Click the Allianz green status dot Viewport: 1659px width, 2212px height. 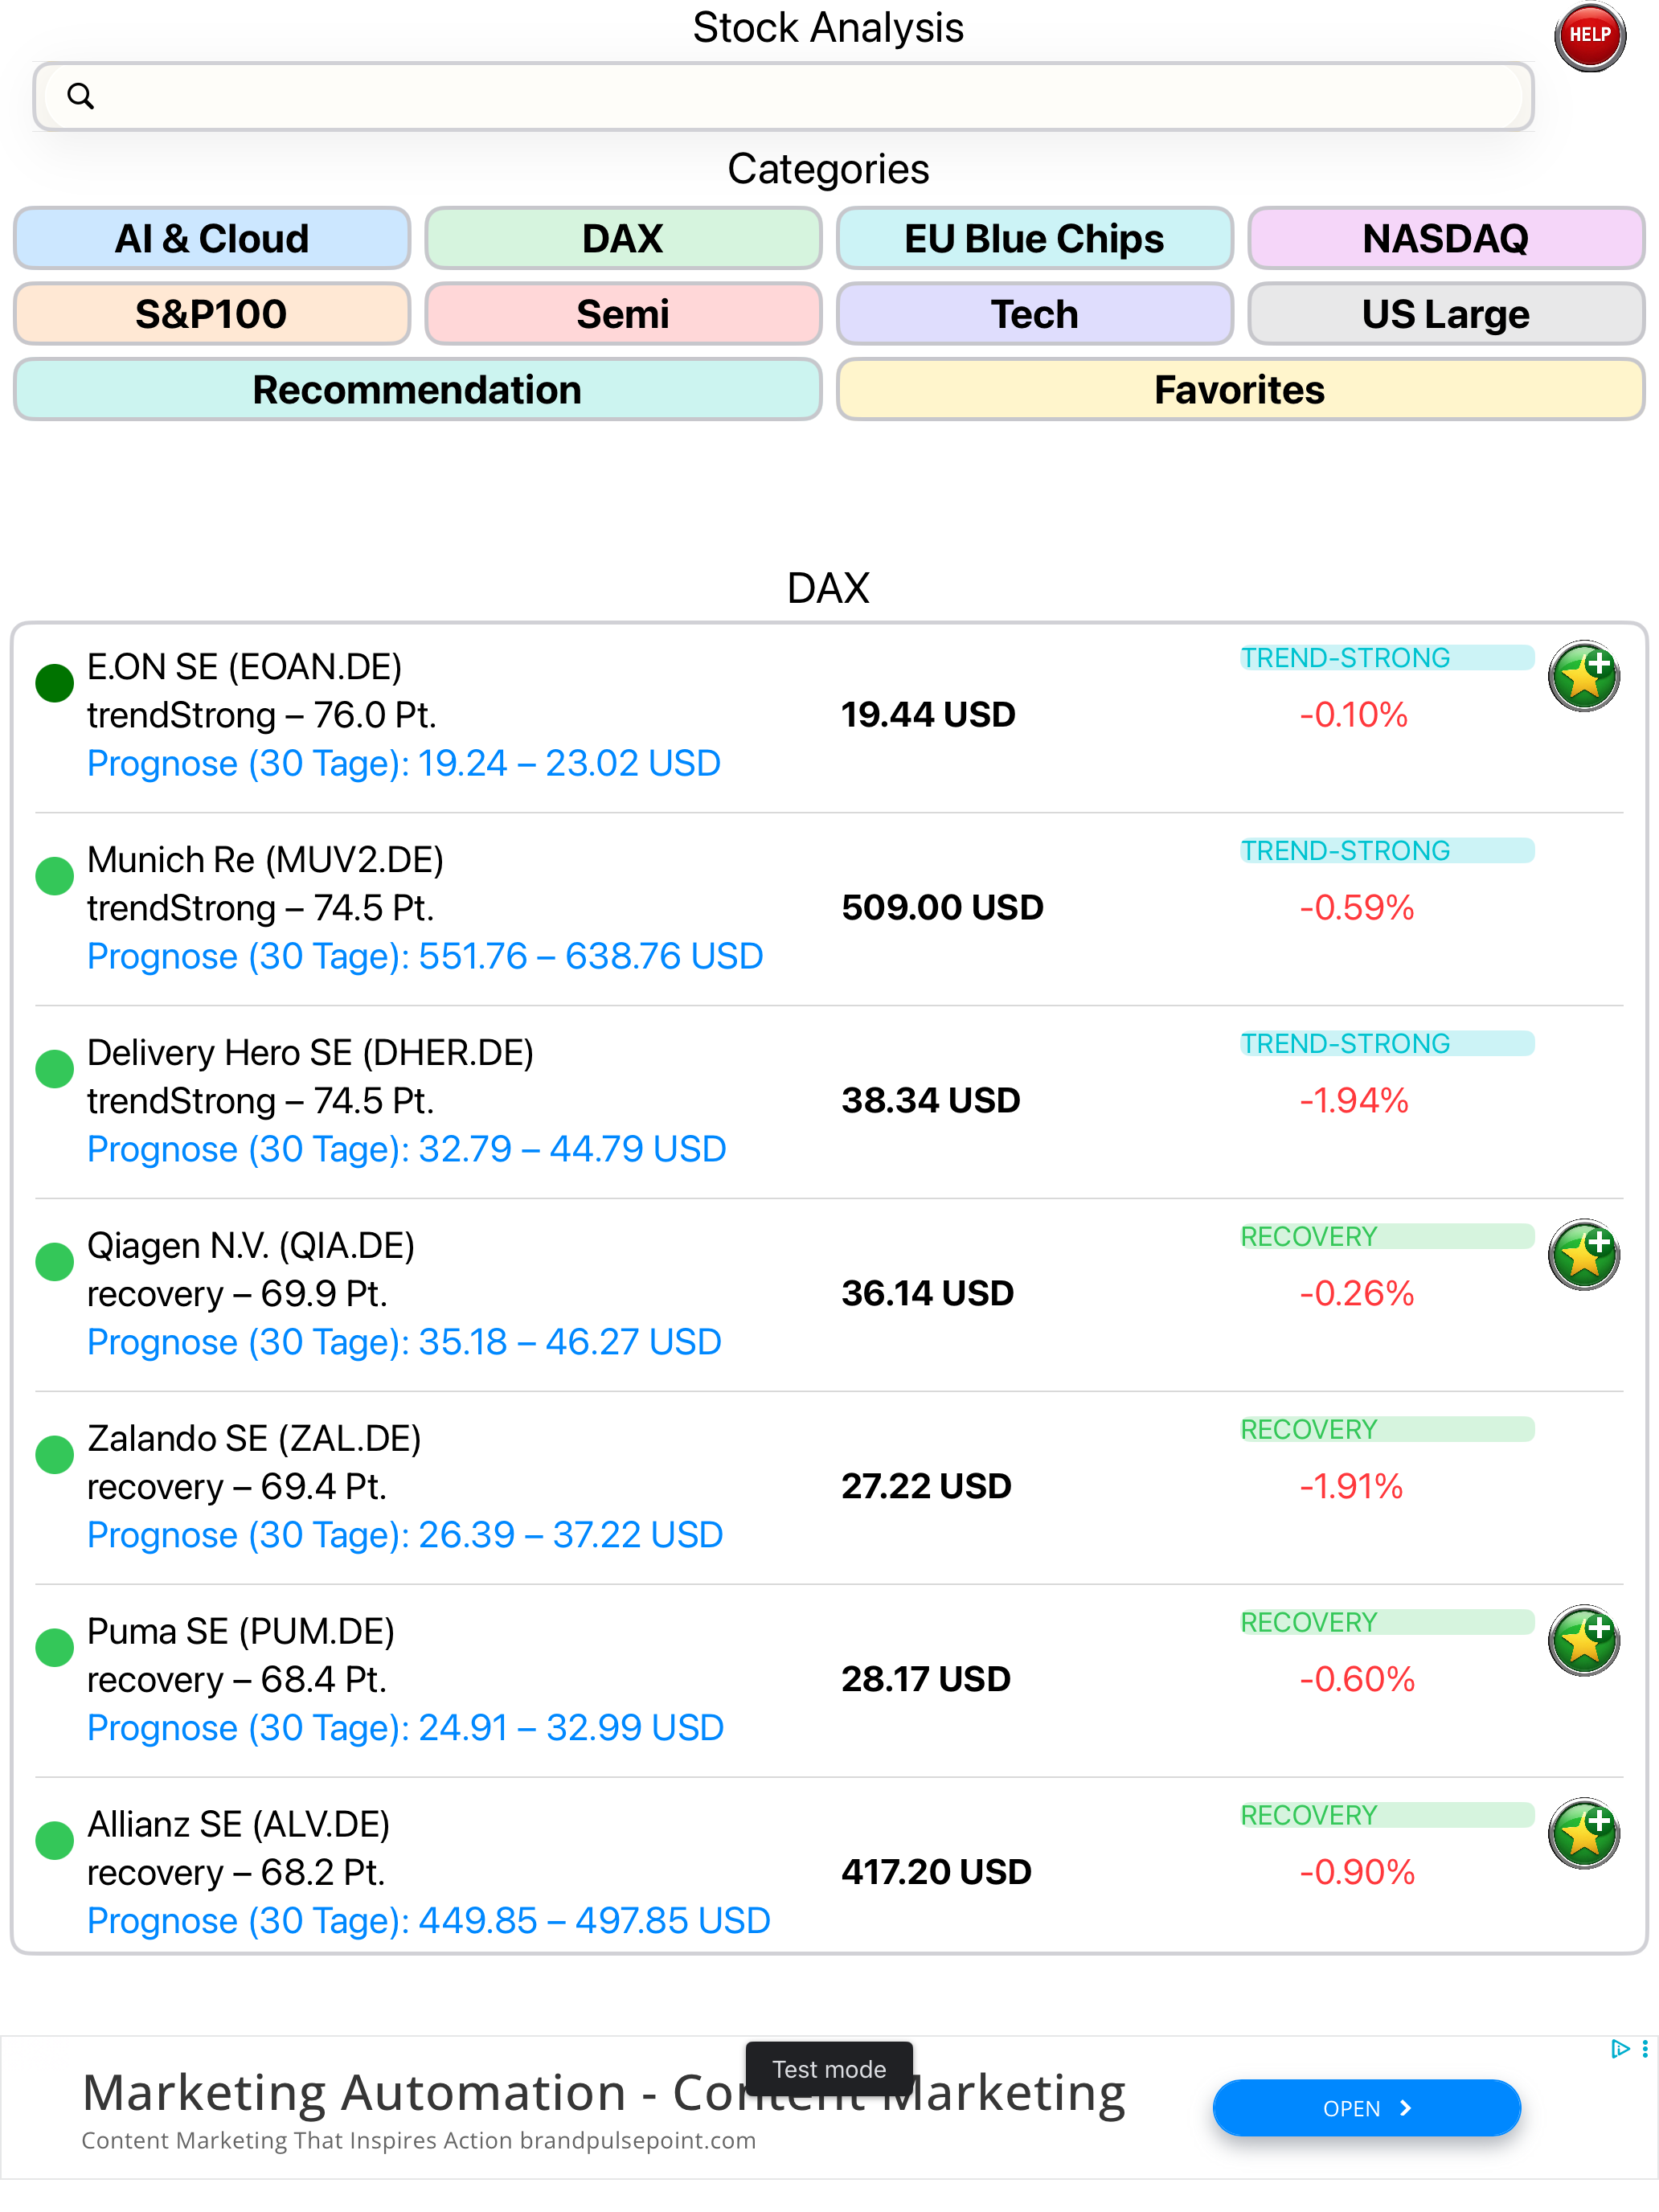click(x=55, y=1841)
